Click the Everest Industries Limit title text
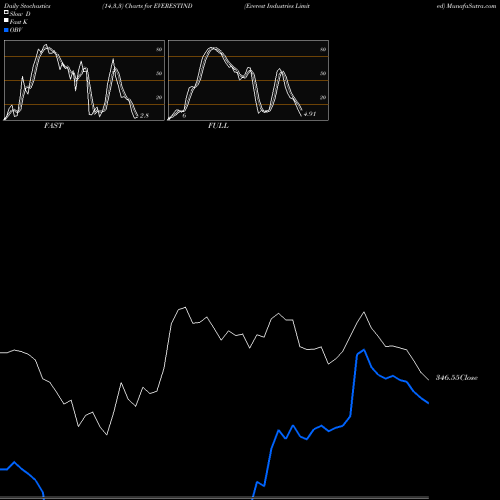500x500 pixels. [x=277, y=6]
